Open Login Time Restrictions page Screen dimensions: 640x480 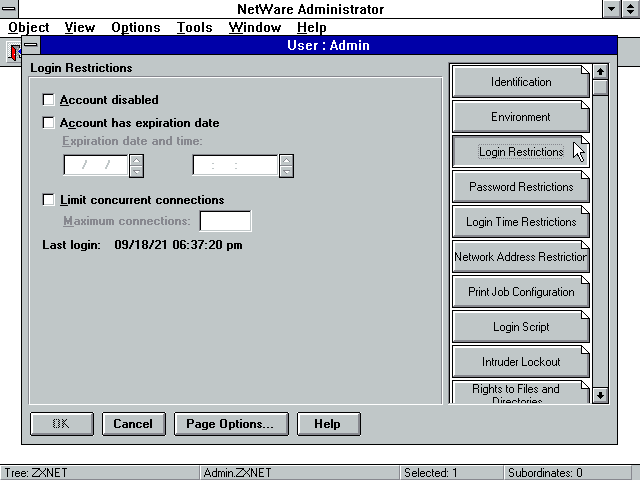pos(521,222)
